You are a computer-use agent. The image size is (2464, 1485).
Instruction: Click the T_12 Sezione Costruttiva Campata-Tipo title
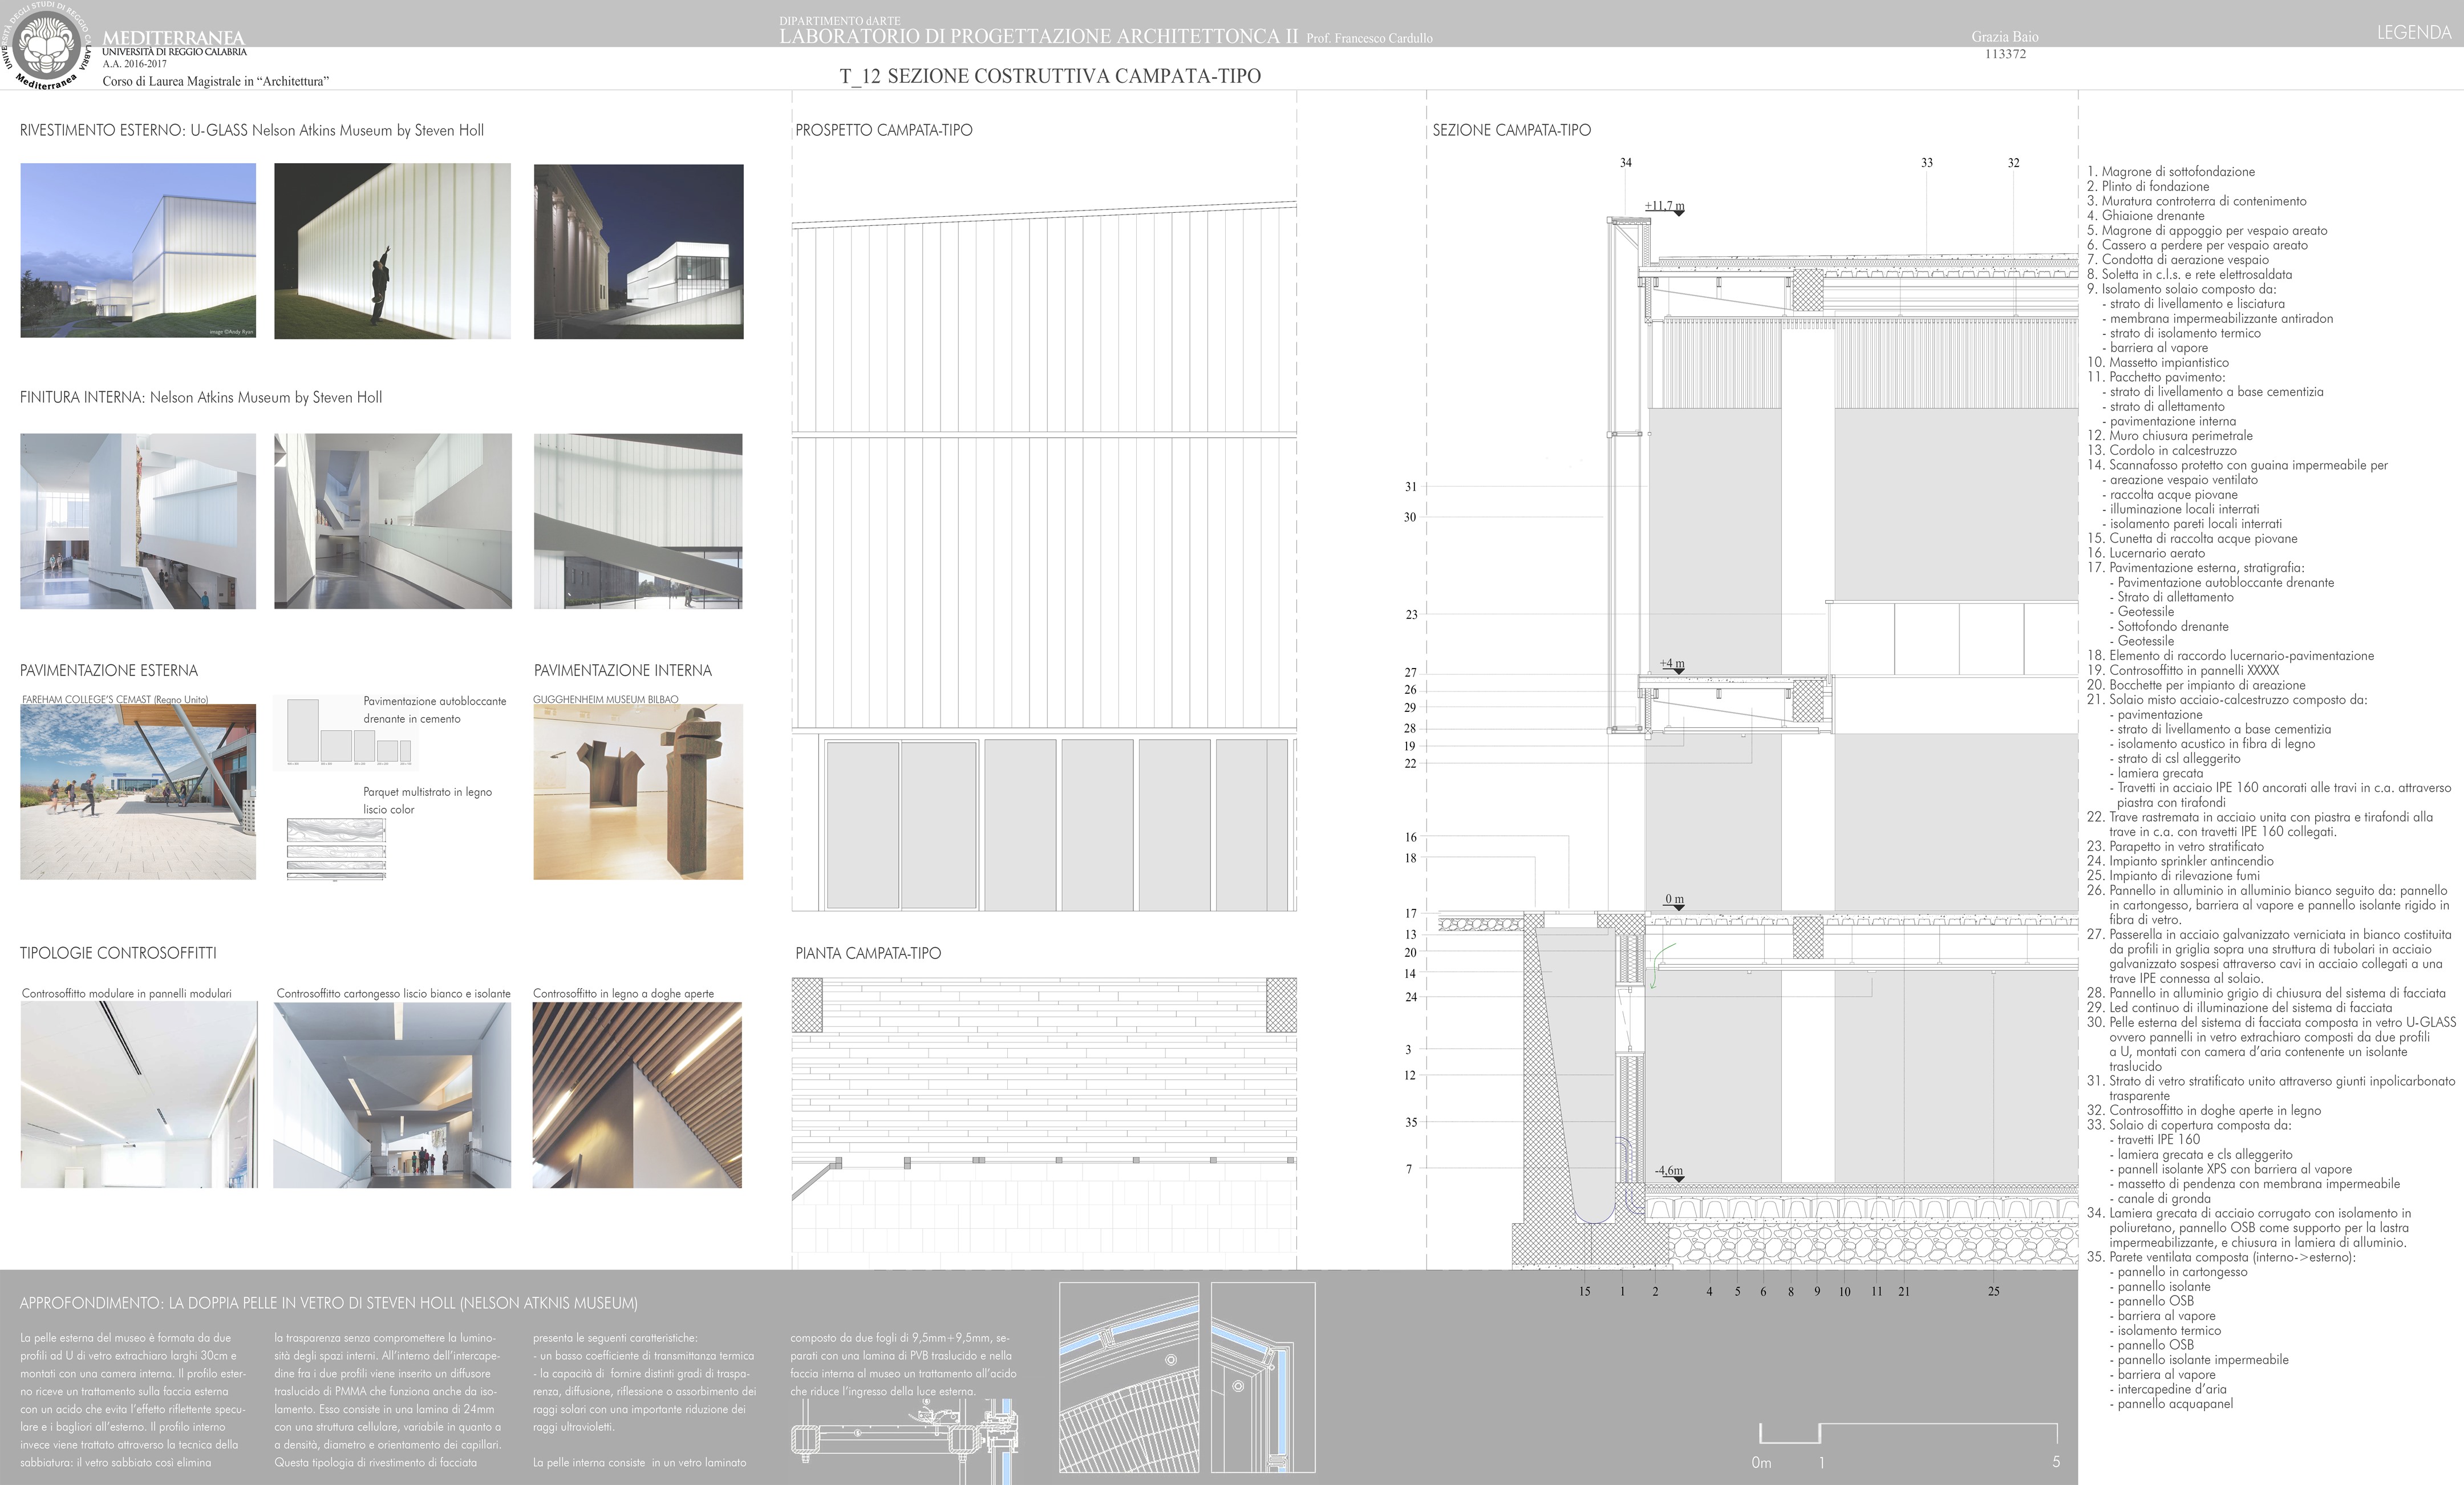pos(1050,76)
